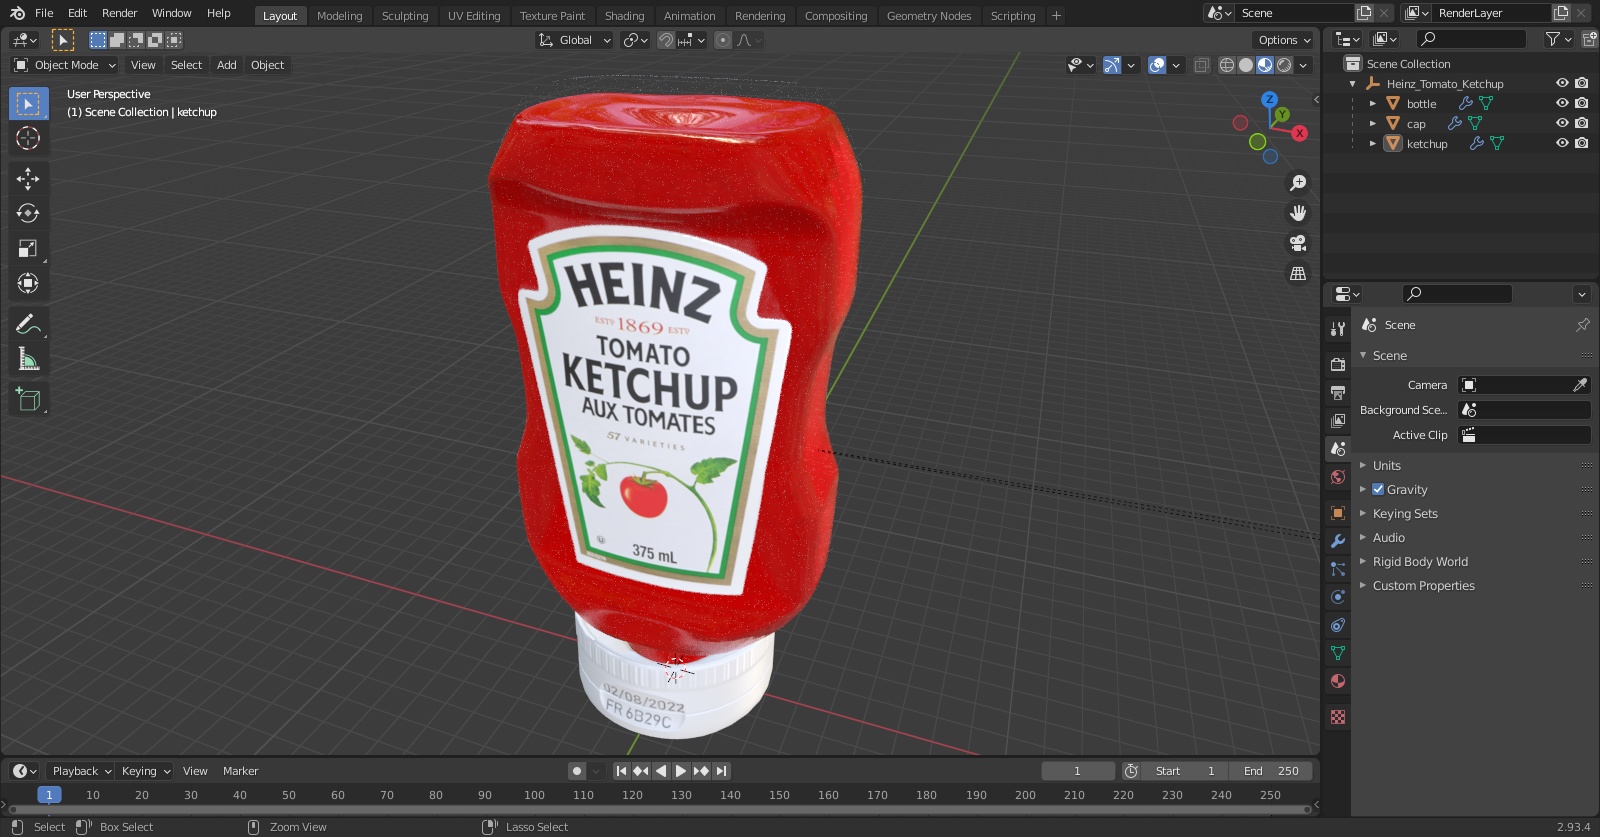Disable ketchup object in renders
This screenshot has width=1600, height=837.
coord(1581,143)
